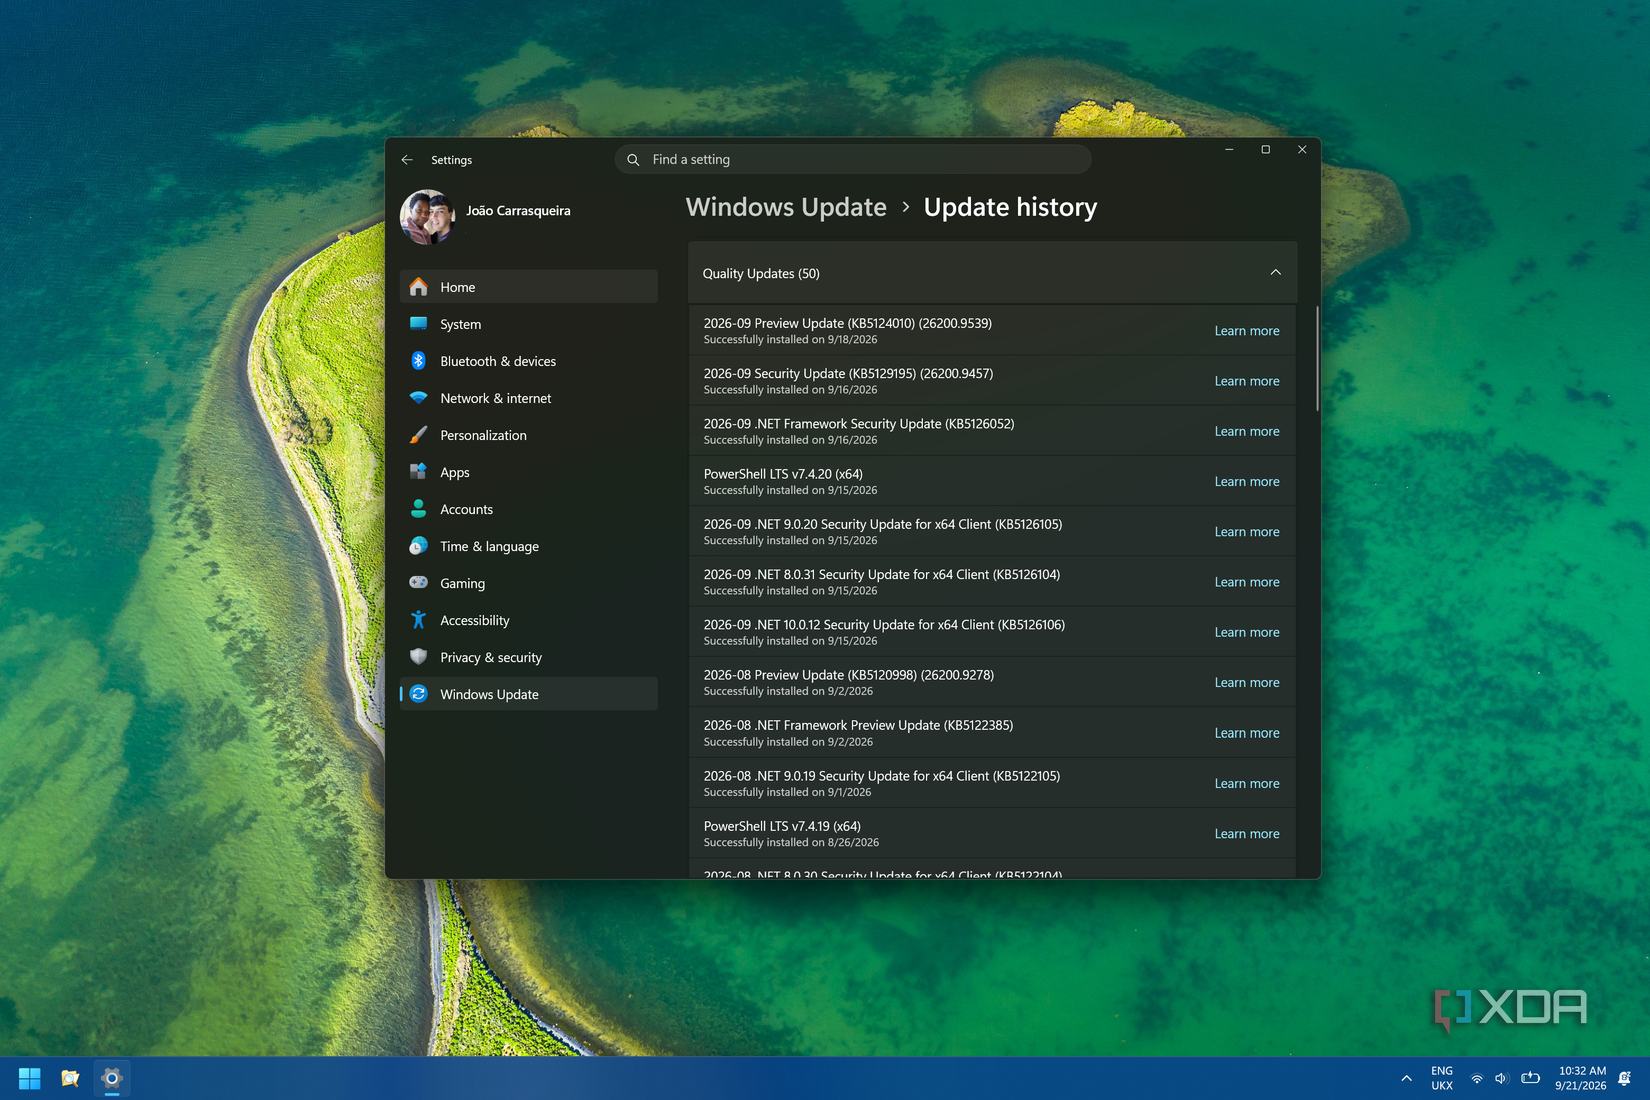Learn more about KB5126105 .NET 9.0.20
The width and height of the screenshot is (1650, 1100).
pos(1247,532)
